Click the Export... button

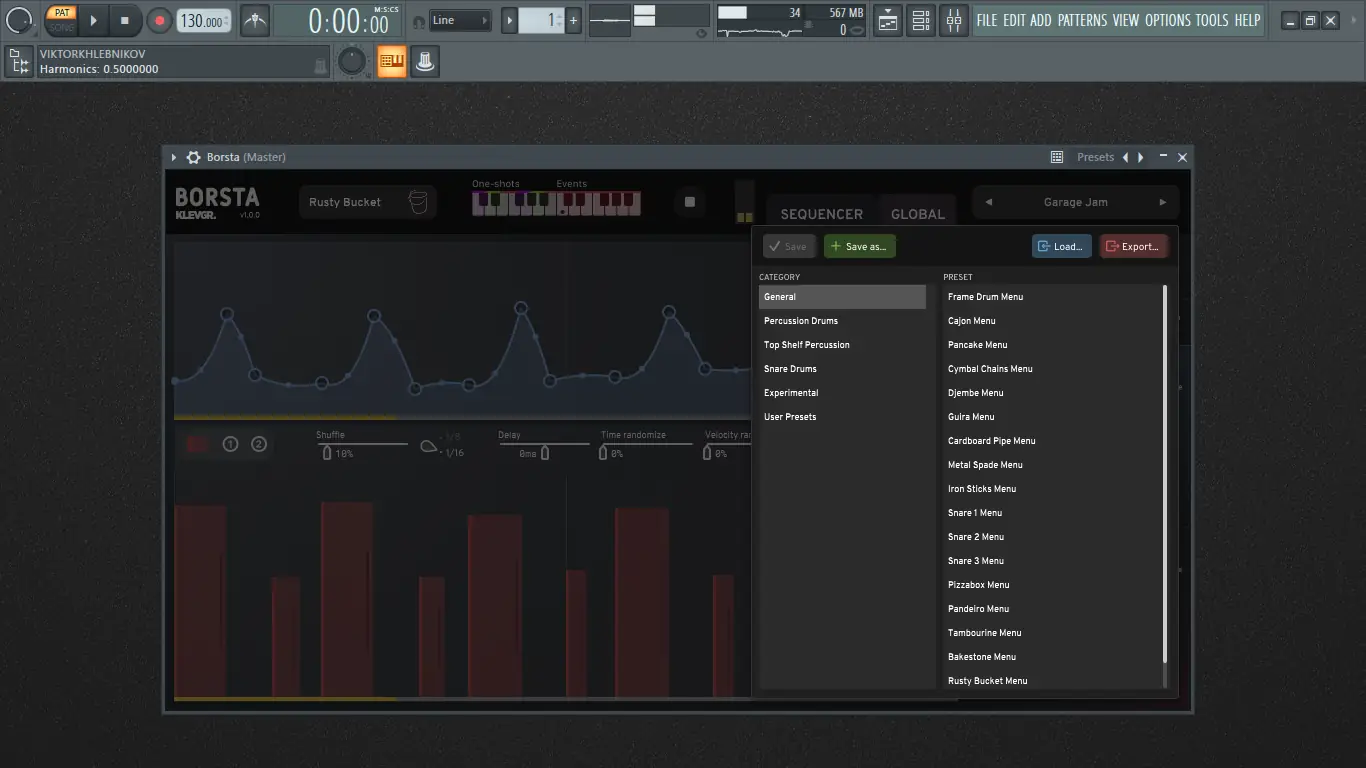(1133, 246)
